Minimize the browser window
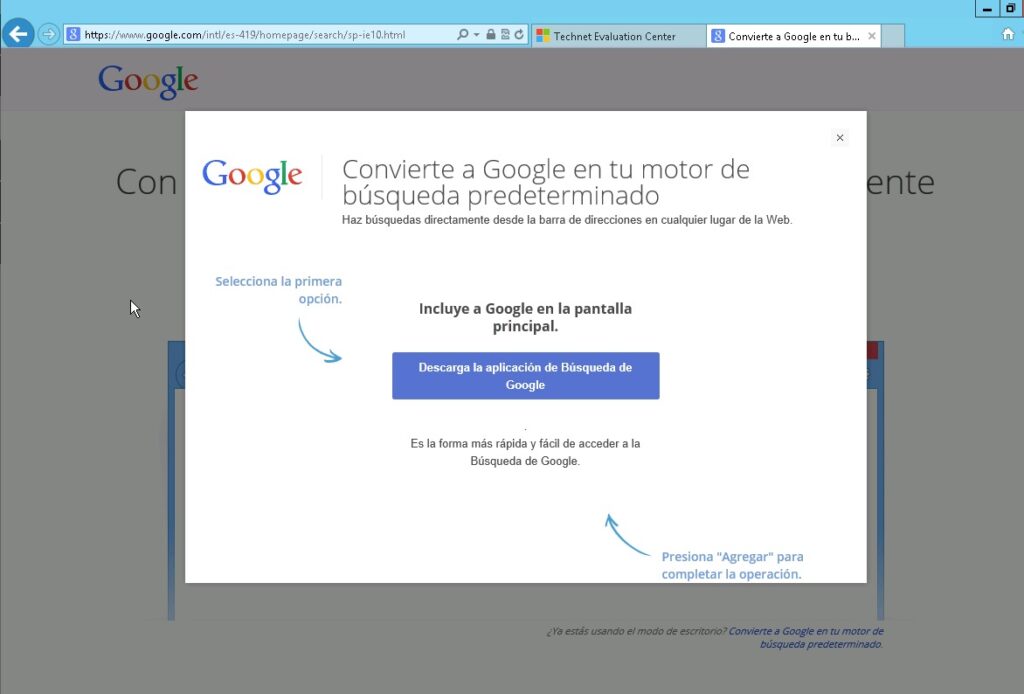 click(987, 8)
